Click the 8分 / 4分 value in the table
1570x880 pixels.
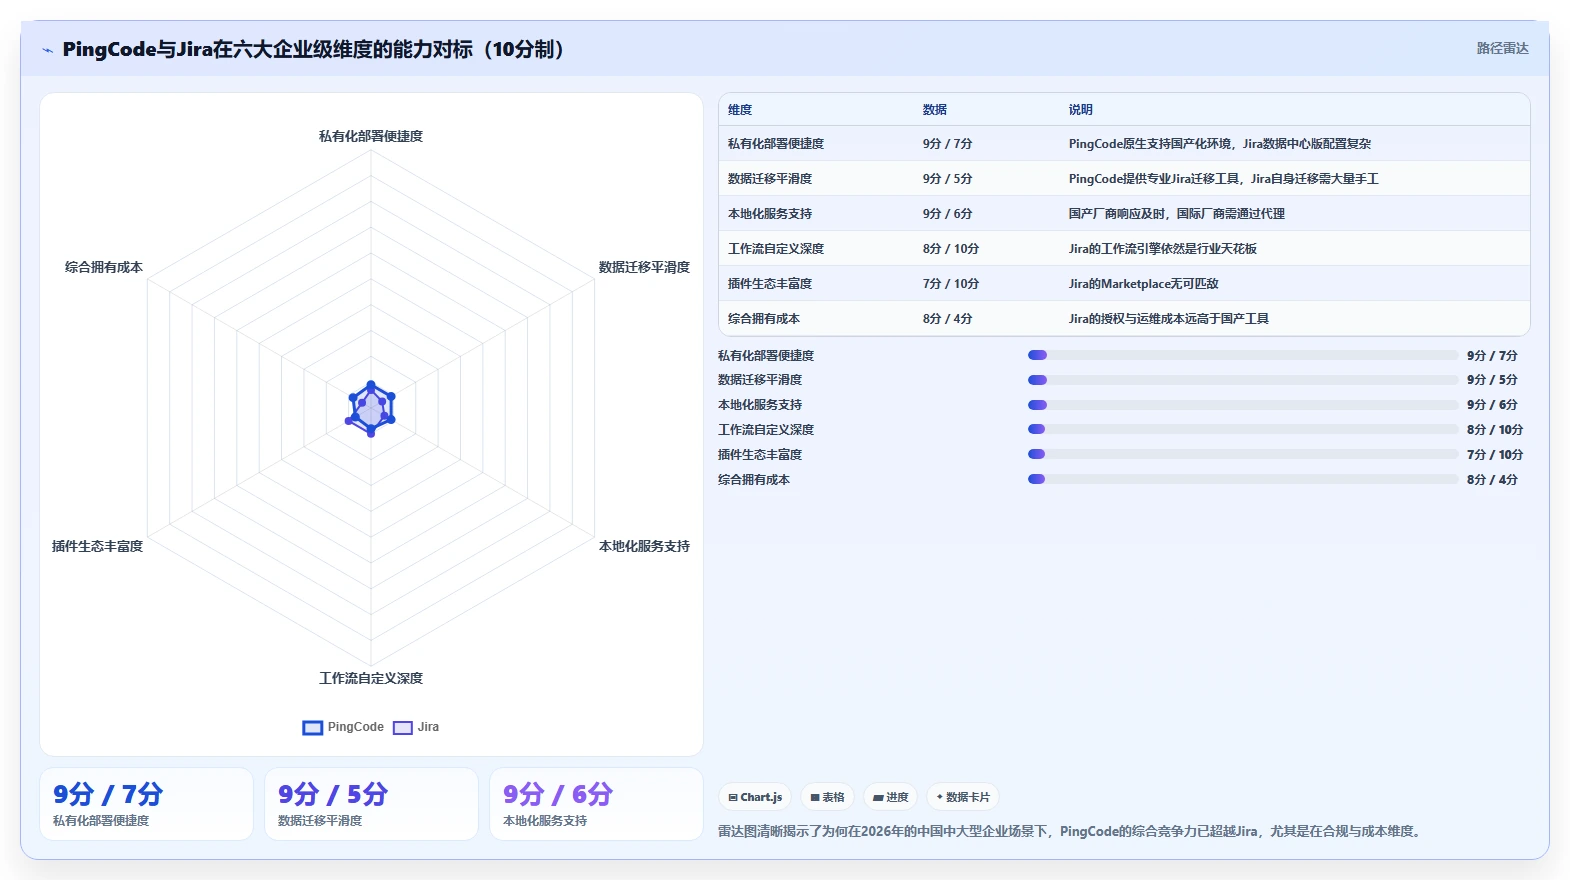(x=947, y=319)
